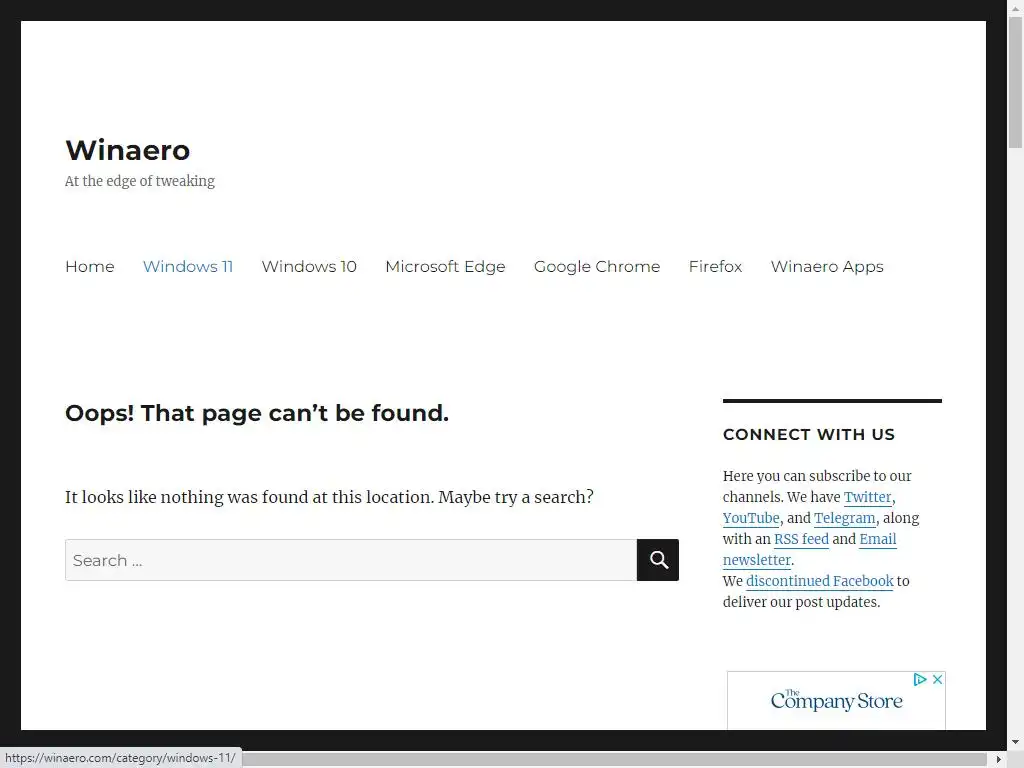Go to the Home menu item

(x=89, y=266)
